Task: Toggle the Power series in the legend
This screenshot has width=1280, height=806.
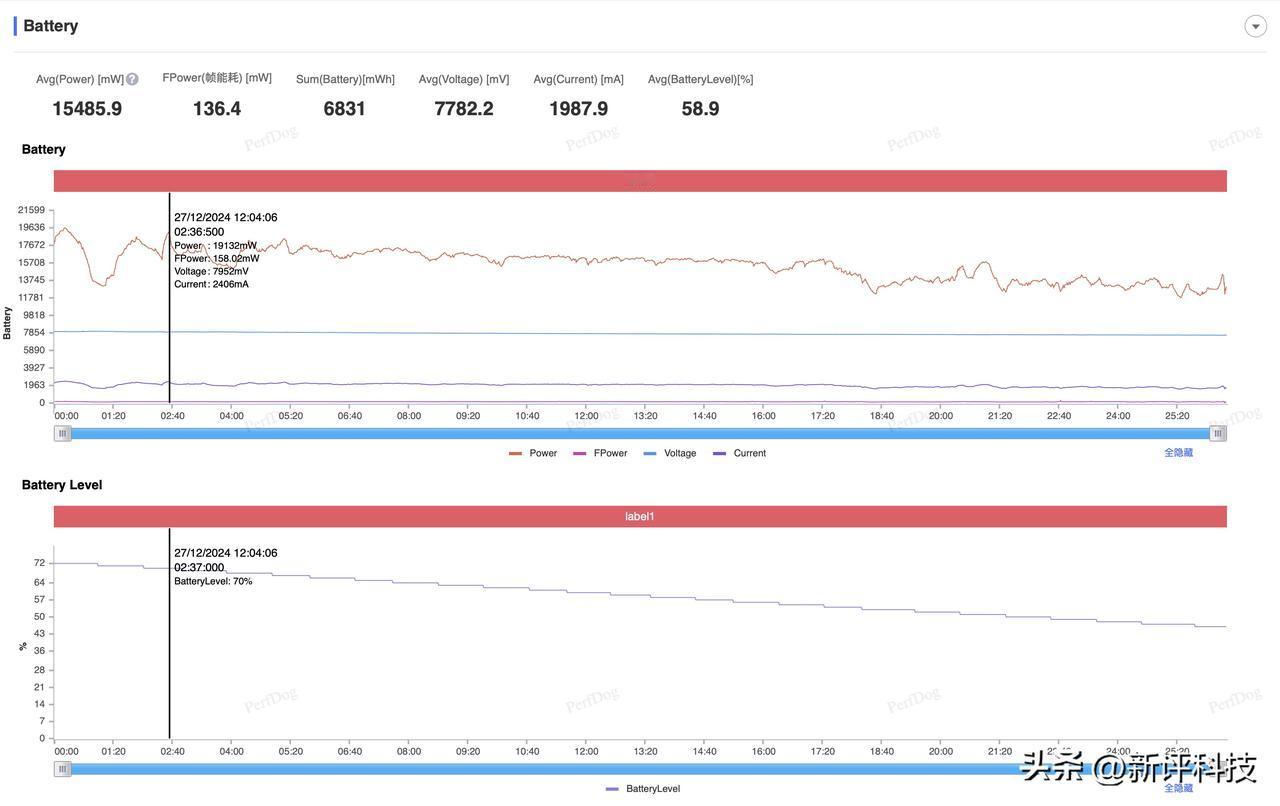Action: pyautogui.click(x=533, y=453)
